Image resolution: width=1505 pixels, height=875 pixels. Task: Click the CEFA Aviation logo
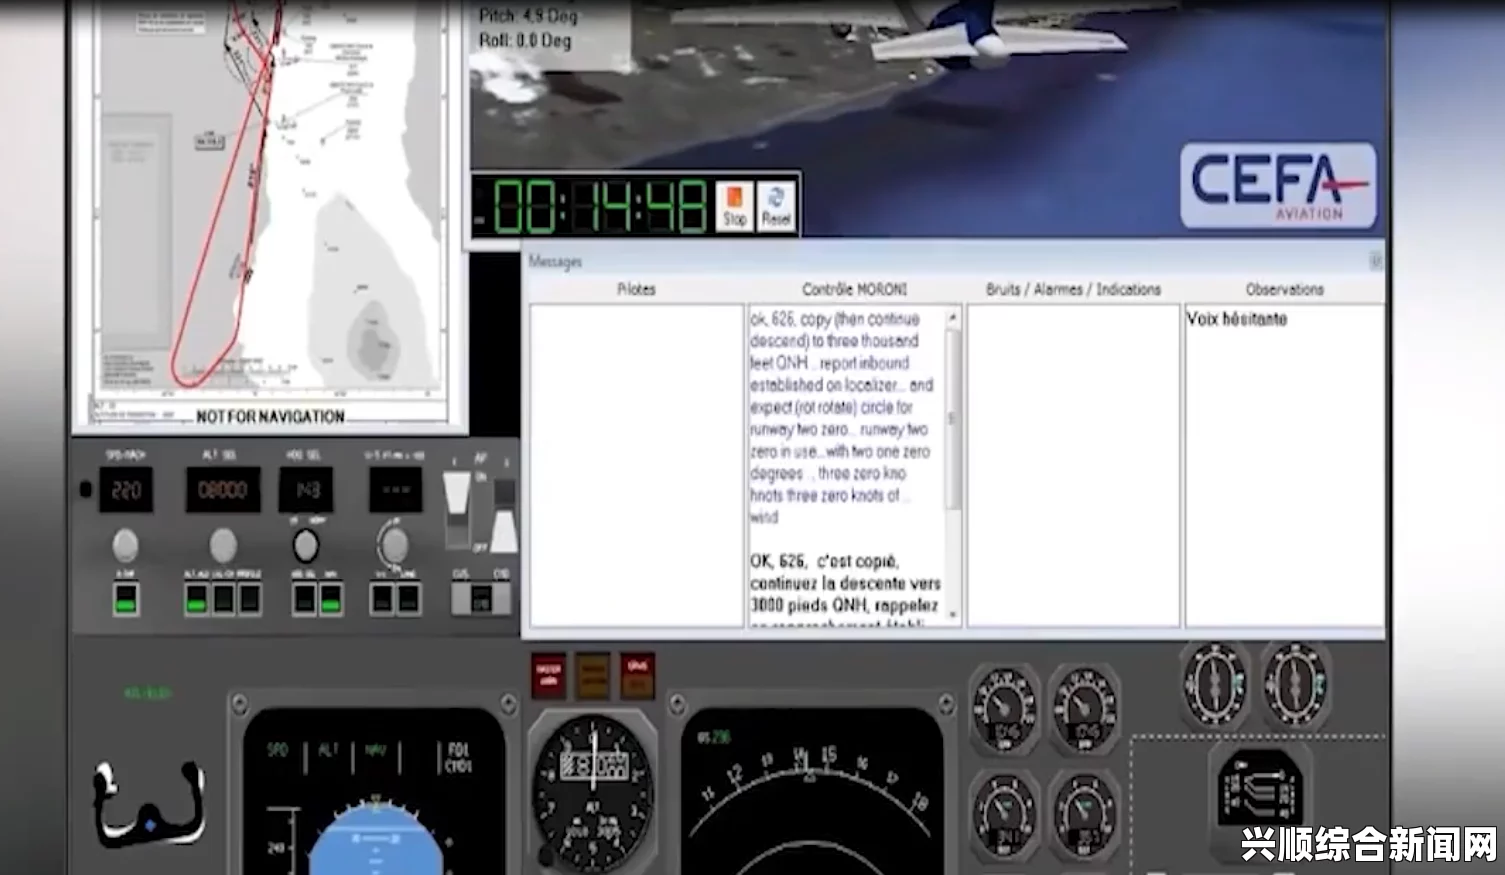point(1278,186)
